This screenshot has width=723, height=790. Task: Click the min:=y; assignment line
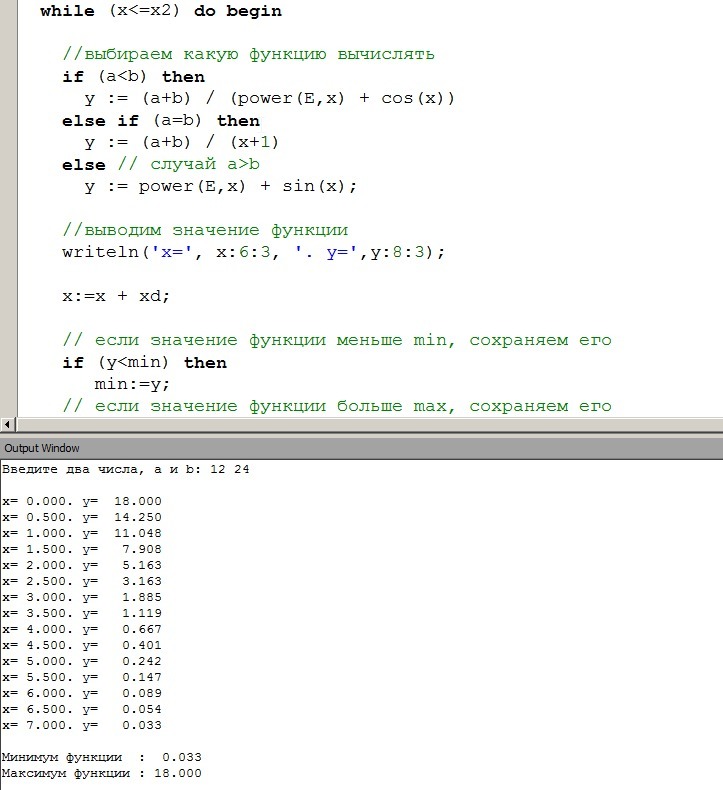tap(132, 384)
